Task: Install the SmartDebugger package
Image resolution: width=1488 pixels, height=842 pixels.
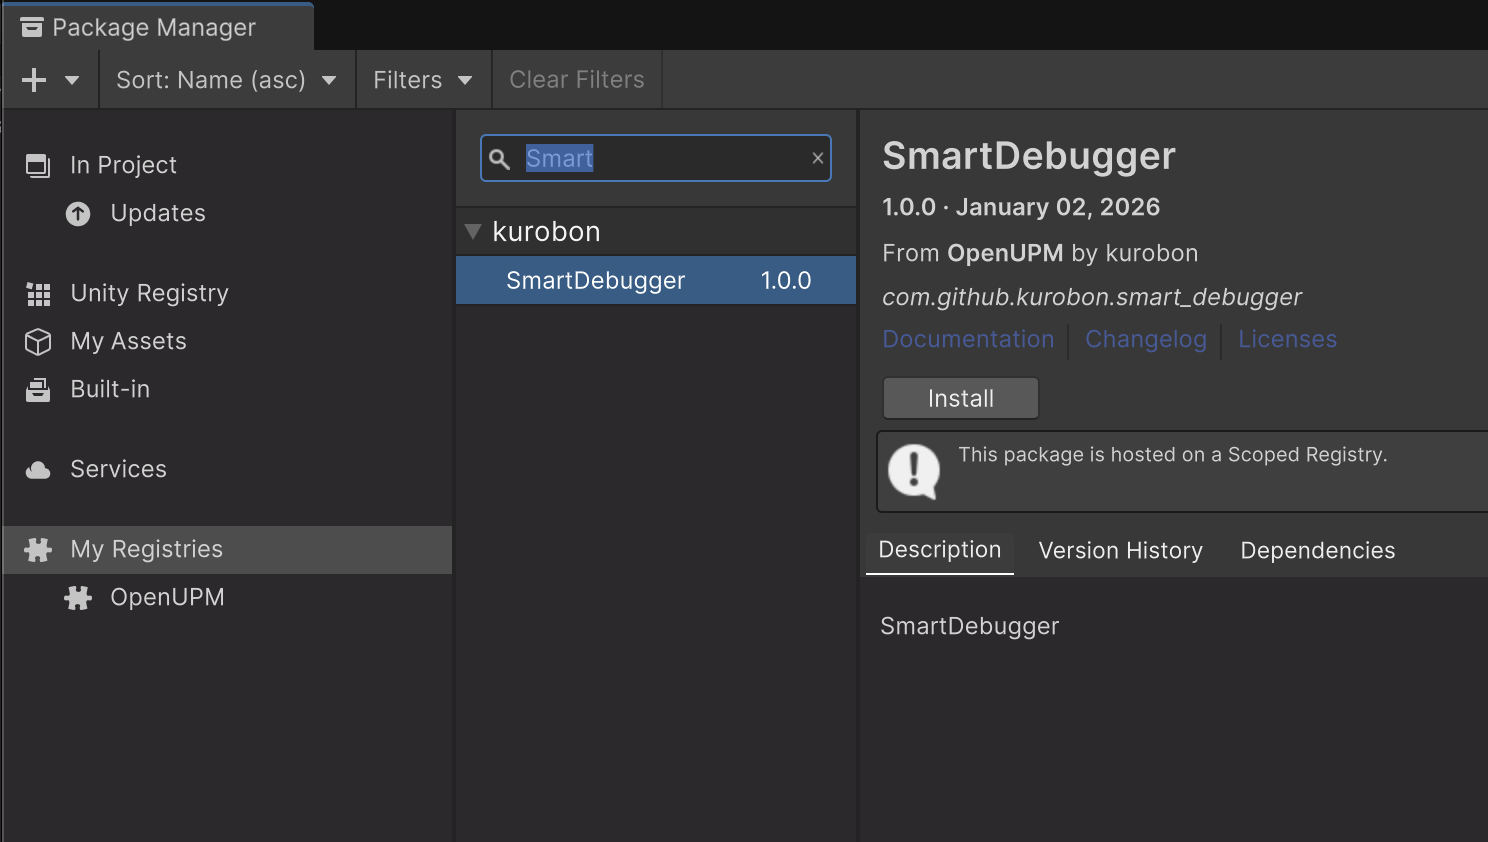Action: [961, 398]
